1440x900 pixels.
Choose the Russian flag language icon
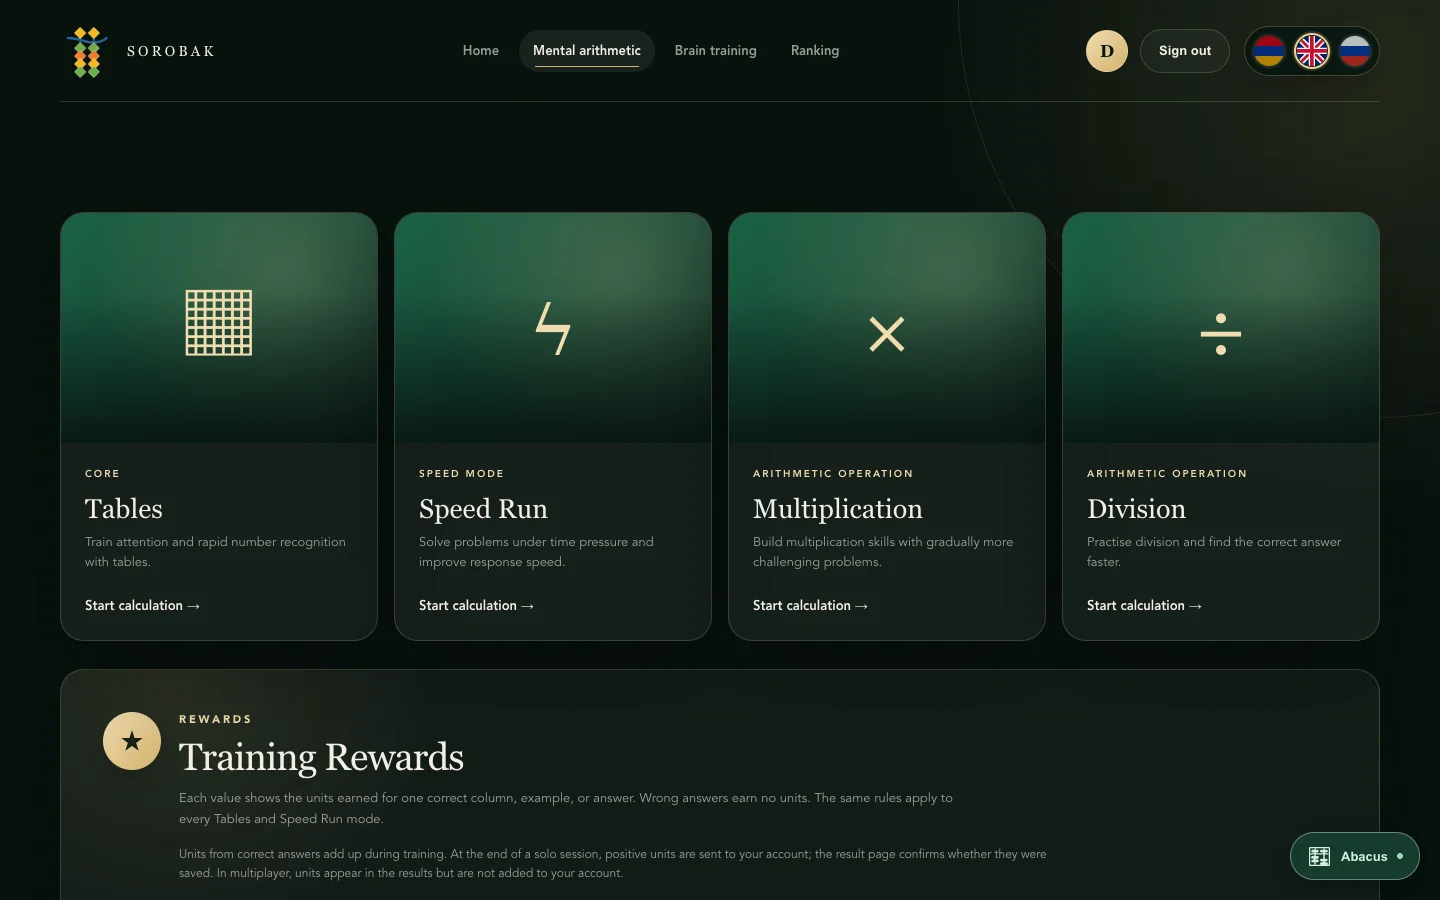click(1355, 51)
